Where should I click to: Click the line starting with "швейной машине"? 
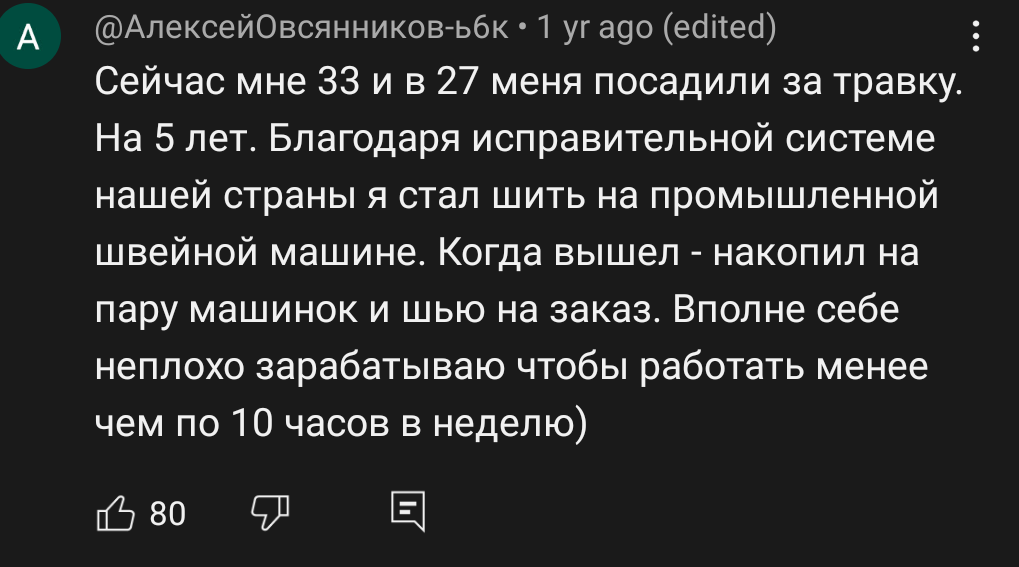pyautogui.click(x=506, y=255)
